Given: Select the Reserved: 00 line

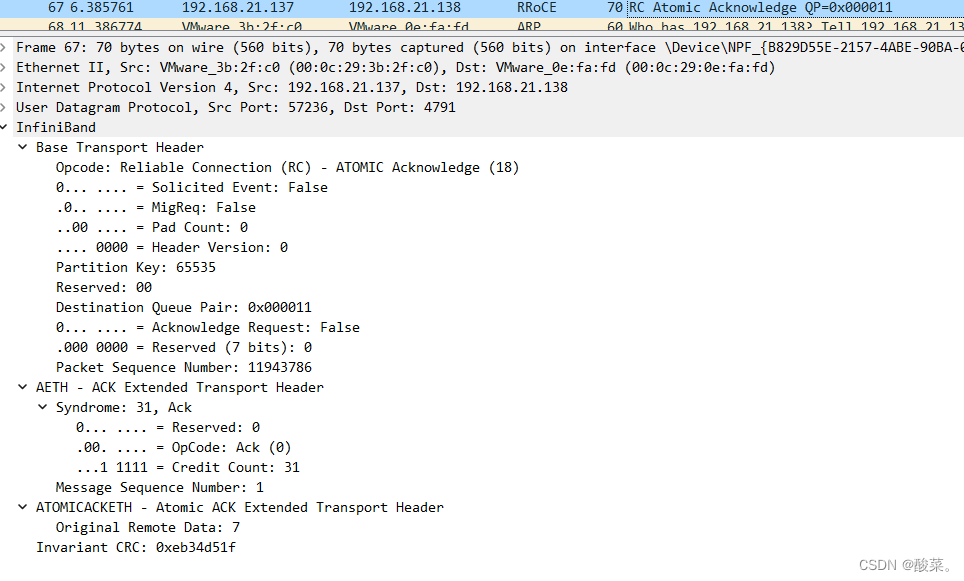Looking at the screenshot, I should tap(104, 287).
